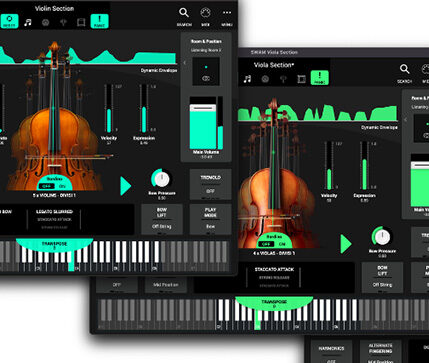Open MIDI settings in the Violin Section window
429x363 pixels.
[205, 17]
